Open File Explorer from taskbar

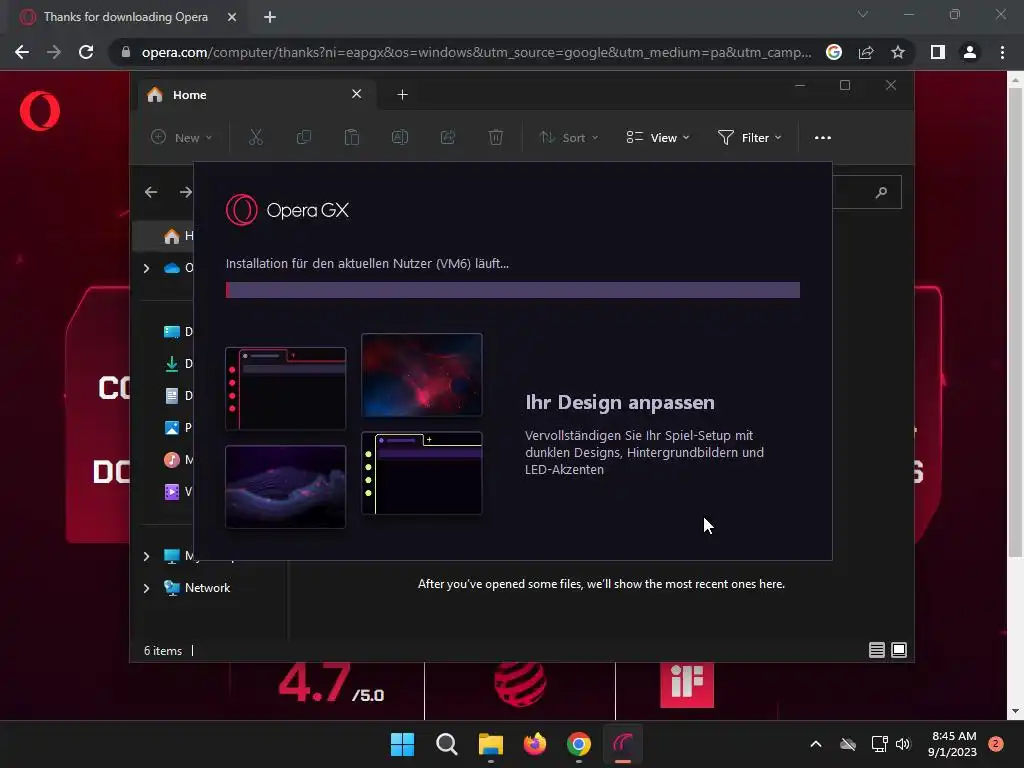point(490,744)
